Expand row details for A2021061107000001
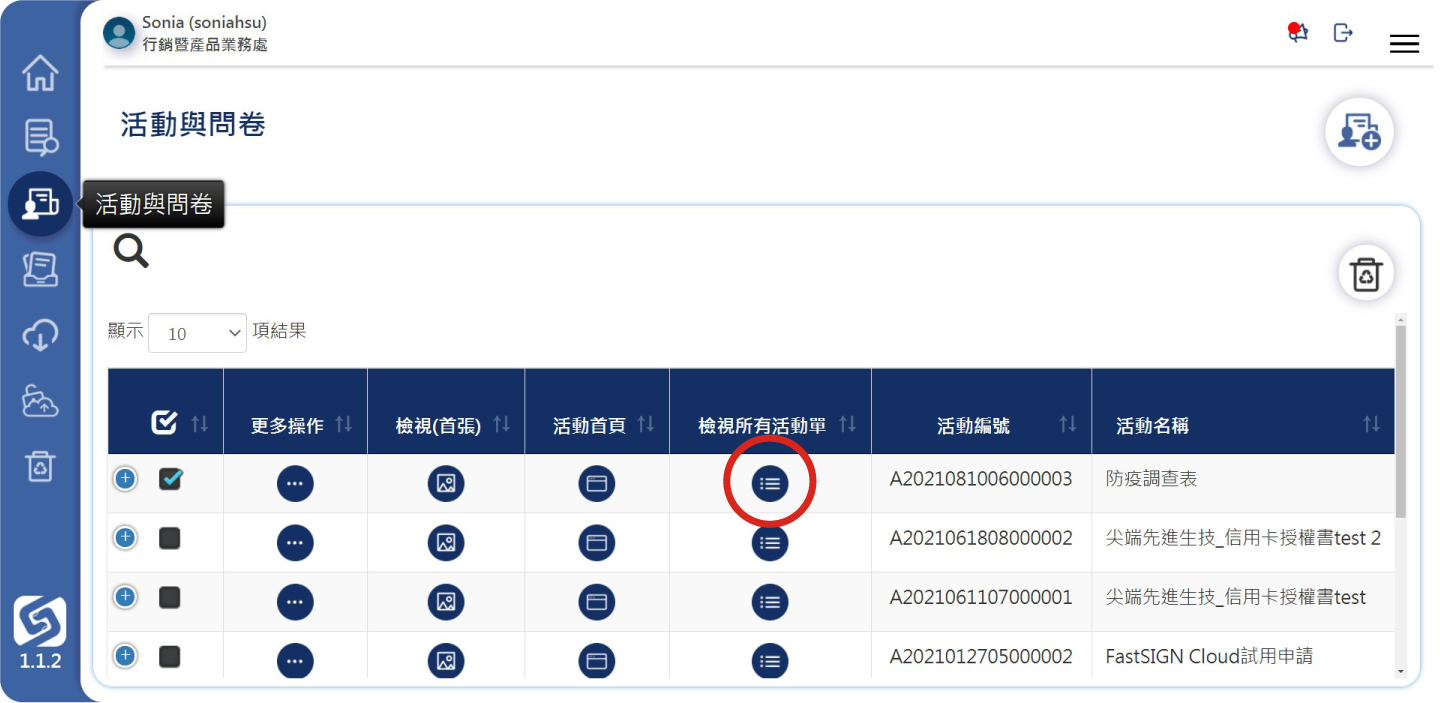The height and width of the screenshot is (703, 1440). tap(125, 597)
